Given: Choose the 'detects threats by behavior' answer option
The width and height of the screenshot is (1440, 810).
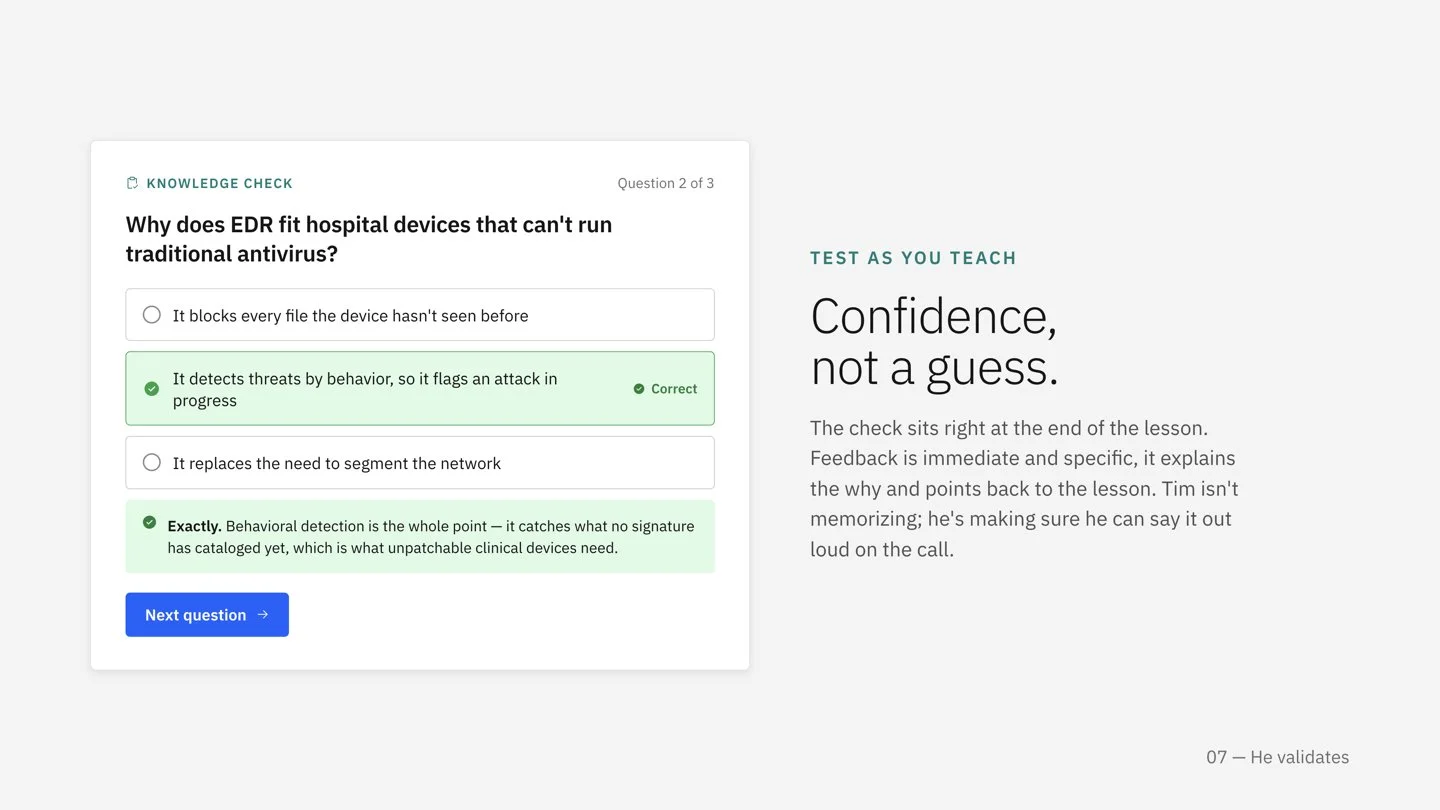Looking at the screenshot, I should coord(420,389).
